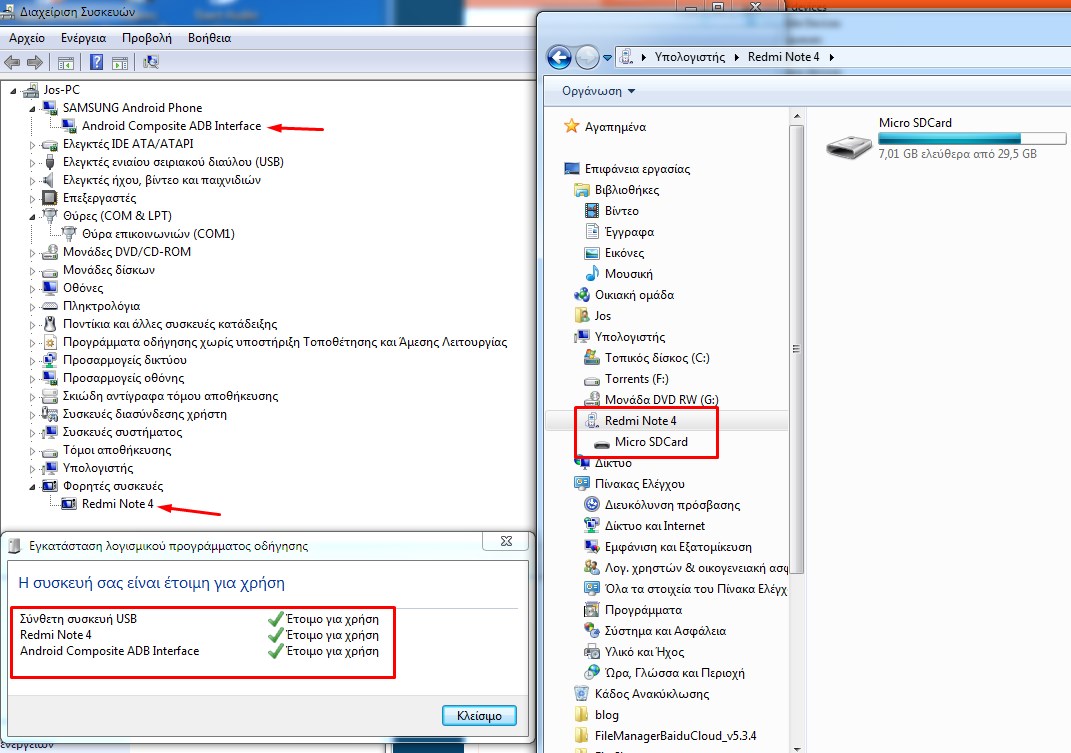Open recent locations dropdown arrow beside Forward
This screenshot has width=1071, height=753.
point(607,58)
